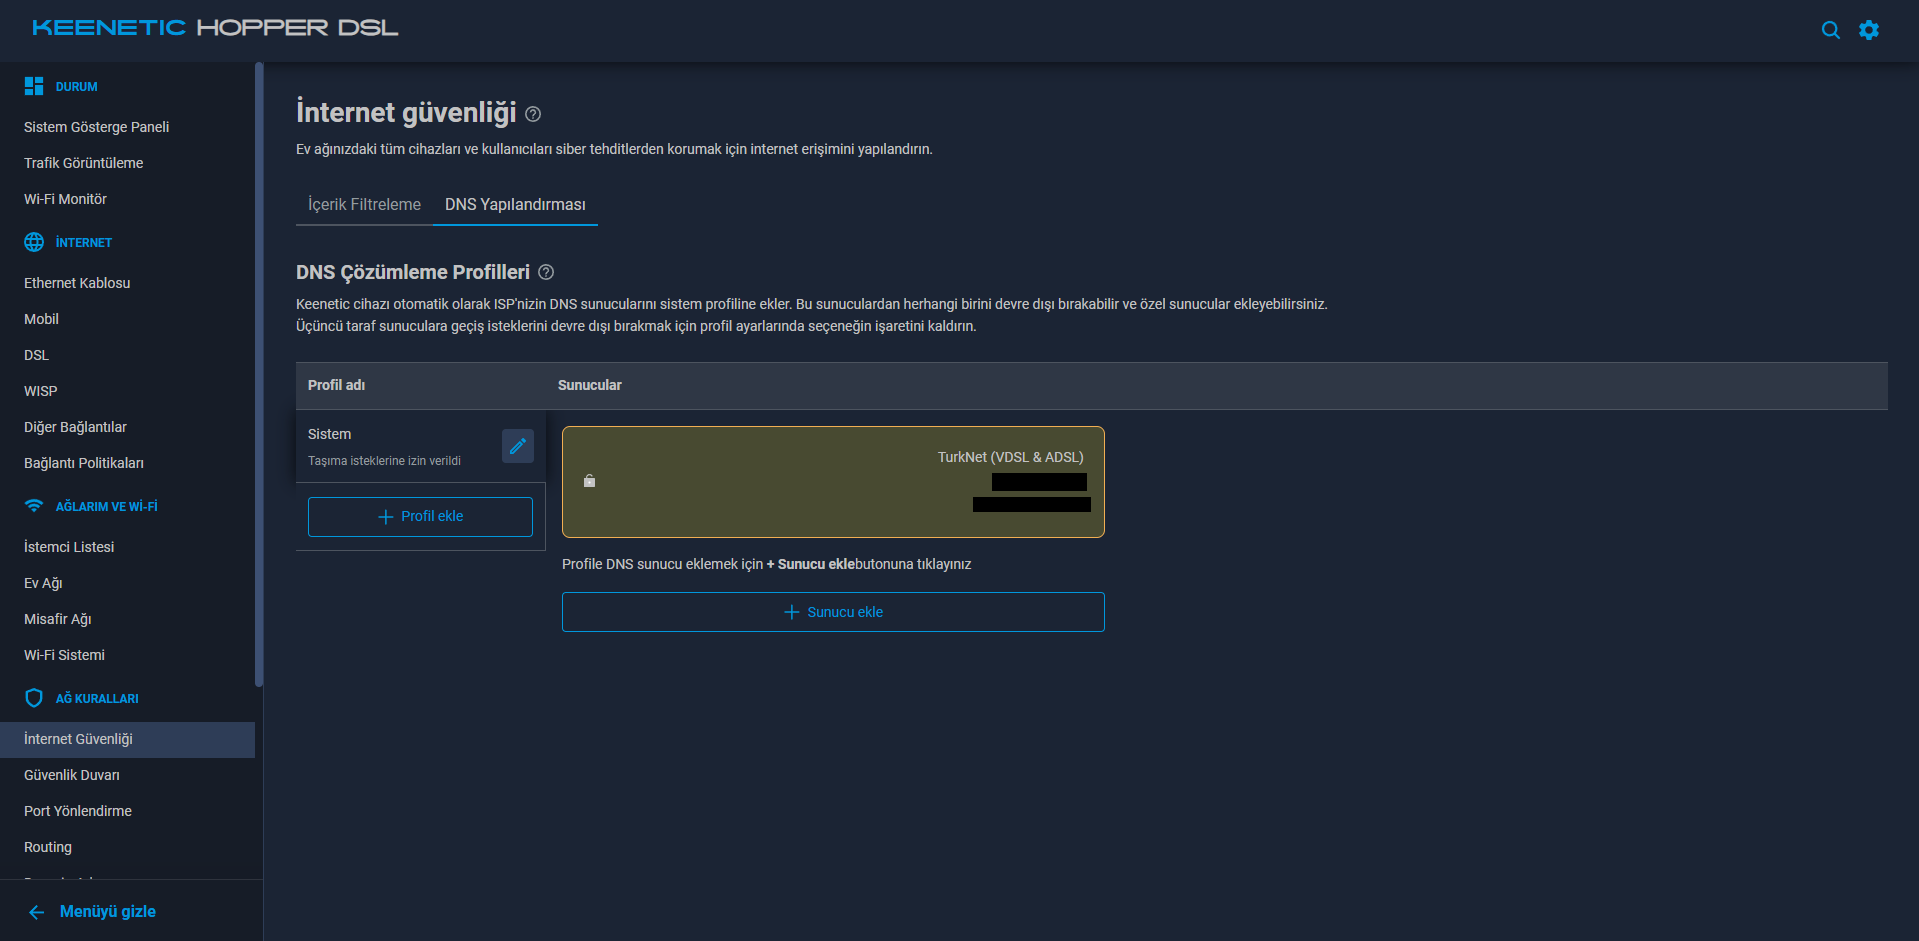Switch to the İçerik Filtreleme tab
1919x941 pixels.
[364, 204]
